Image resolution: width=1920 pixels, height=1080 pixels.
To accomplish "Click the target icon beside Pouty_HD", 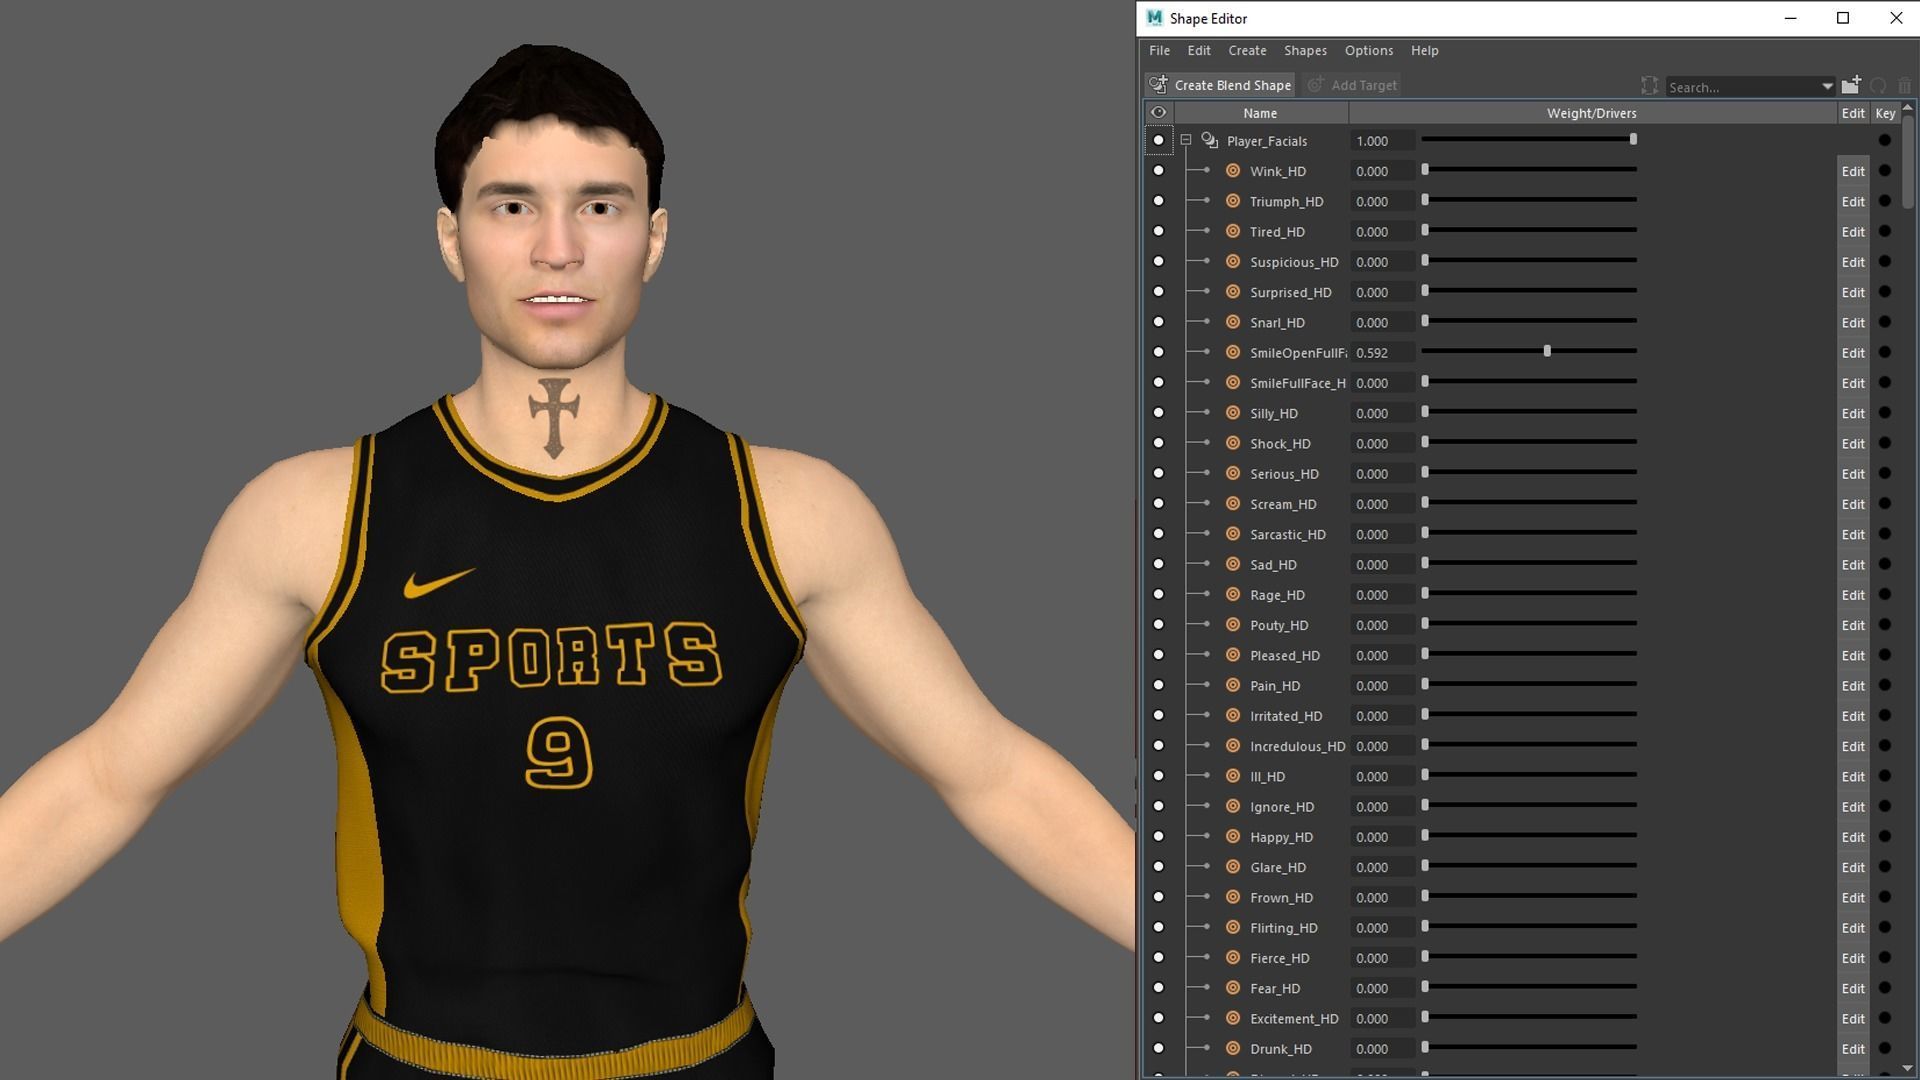I will [x=1233, y=624].
